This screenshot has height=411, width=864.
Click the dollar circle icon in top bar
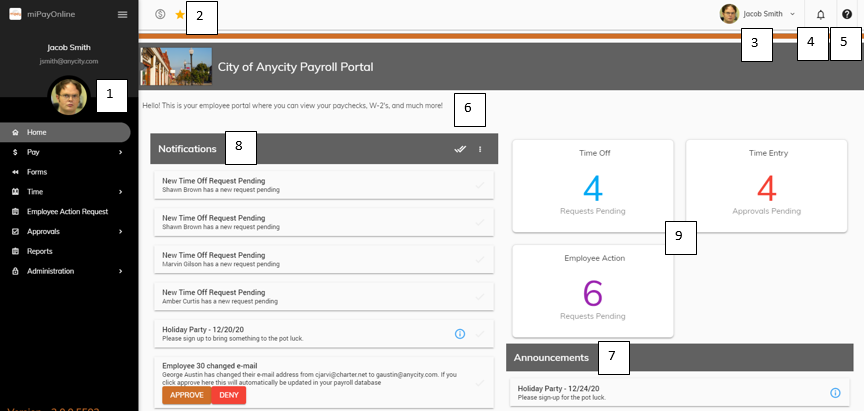[161, 15]
